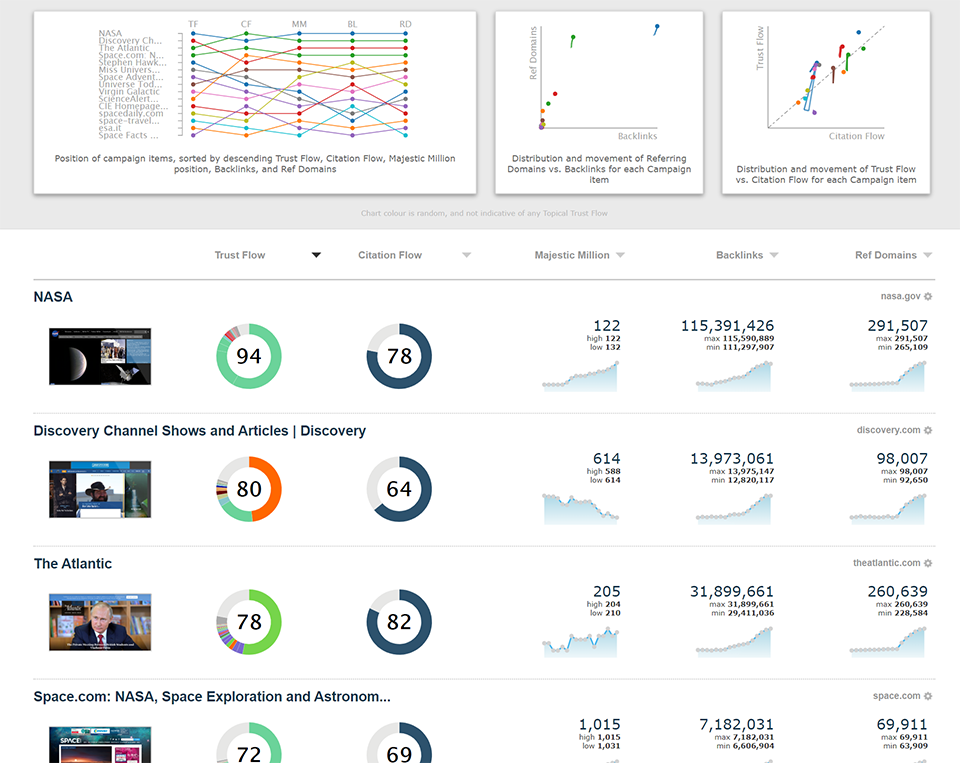The height and width of the screenshot is (763, 960).
Task: Open settings gear beside discovery.com
Action: [x=928, y=430]
